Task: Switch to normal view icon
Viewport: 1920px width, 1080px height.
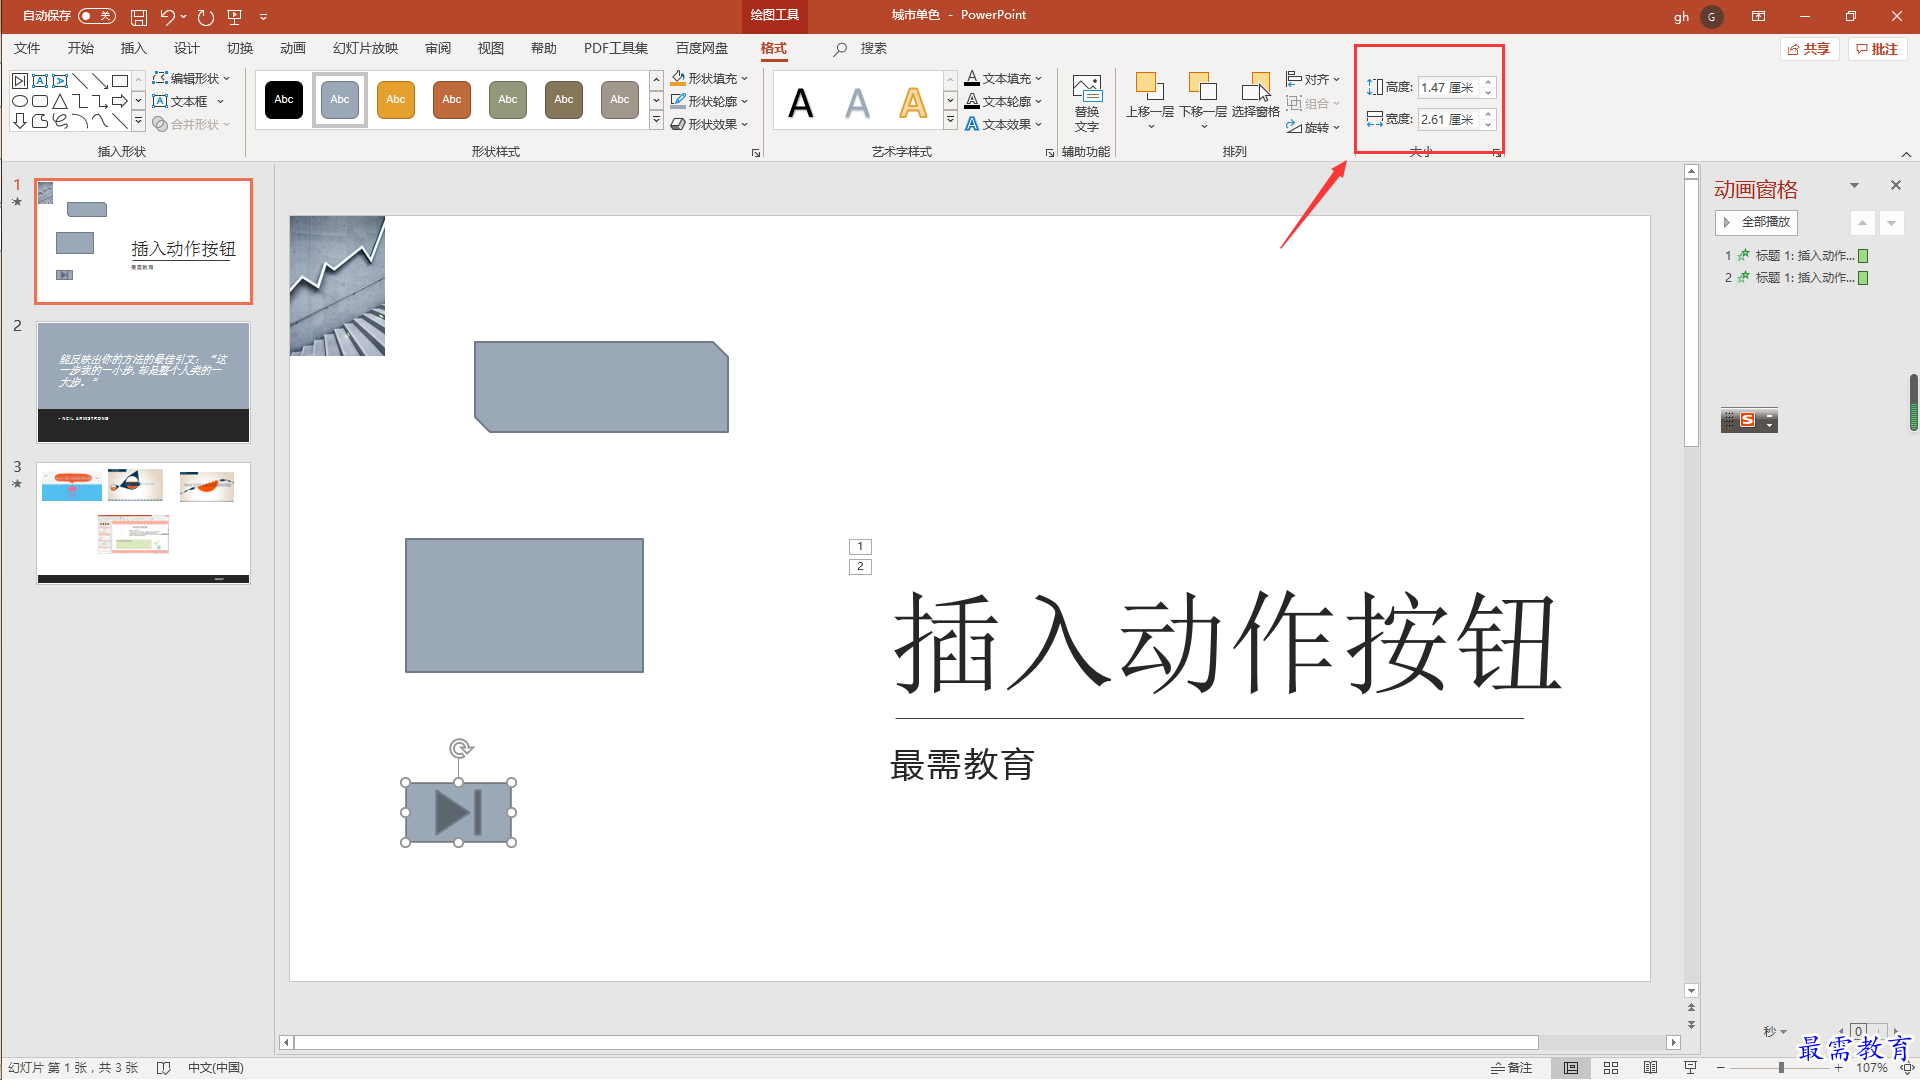Action: [1571, 1068]
